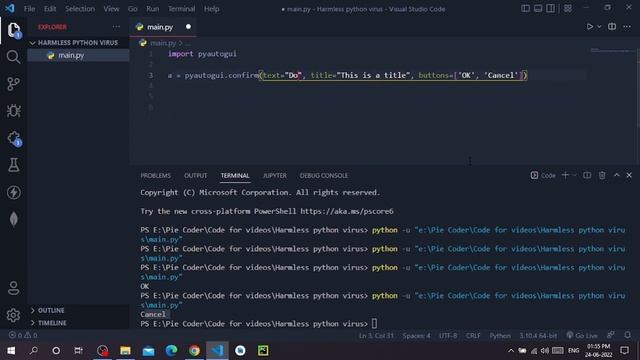
Task: Switch to the Debug Console tab
Action: (x=324, y=176)
